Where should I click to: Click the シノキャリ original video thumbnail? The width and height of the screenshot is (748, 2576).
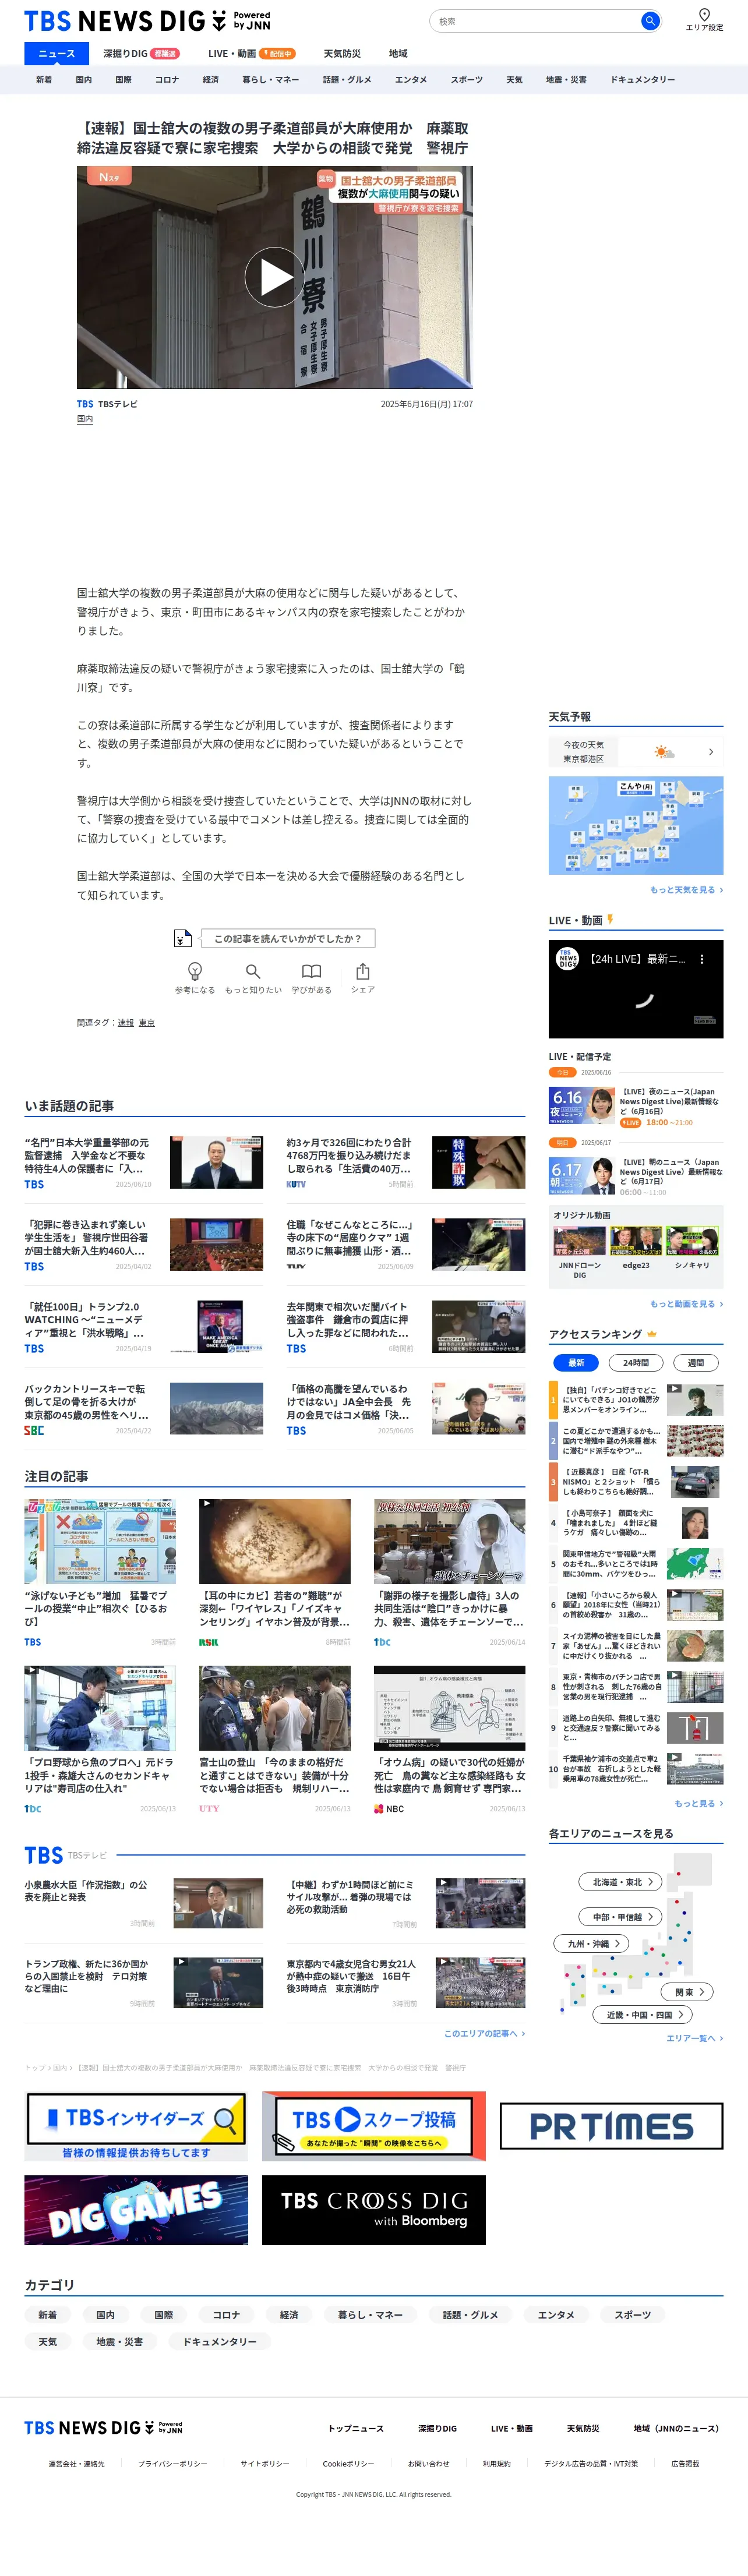692,1241
